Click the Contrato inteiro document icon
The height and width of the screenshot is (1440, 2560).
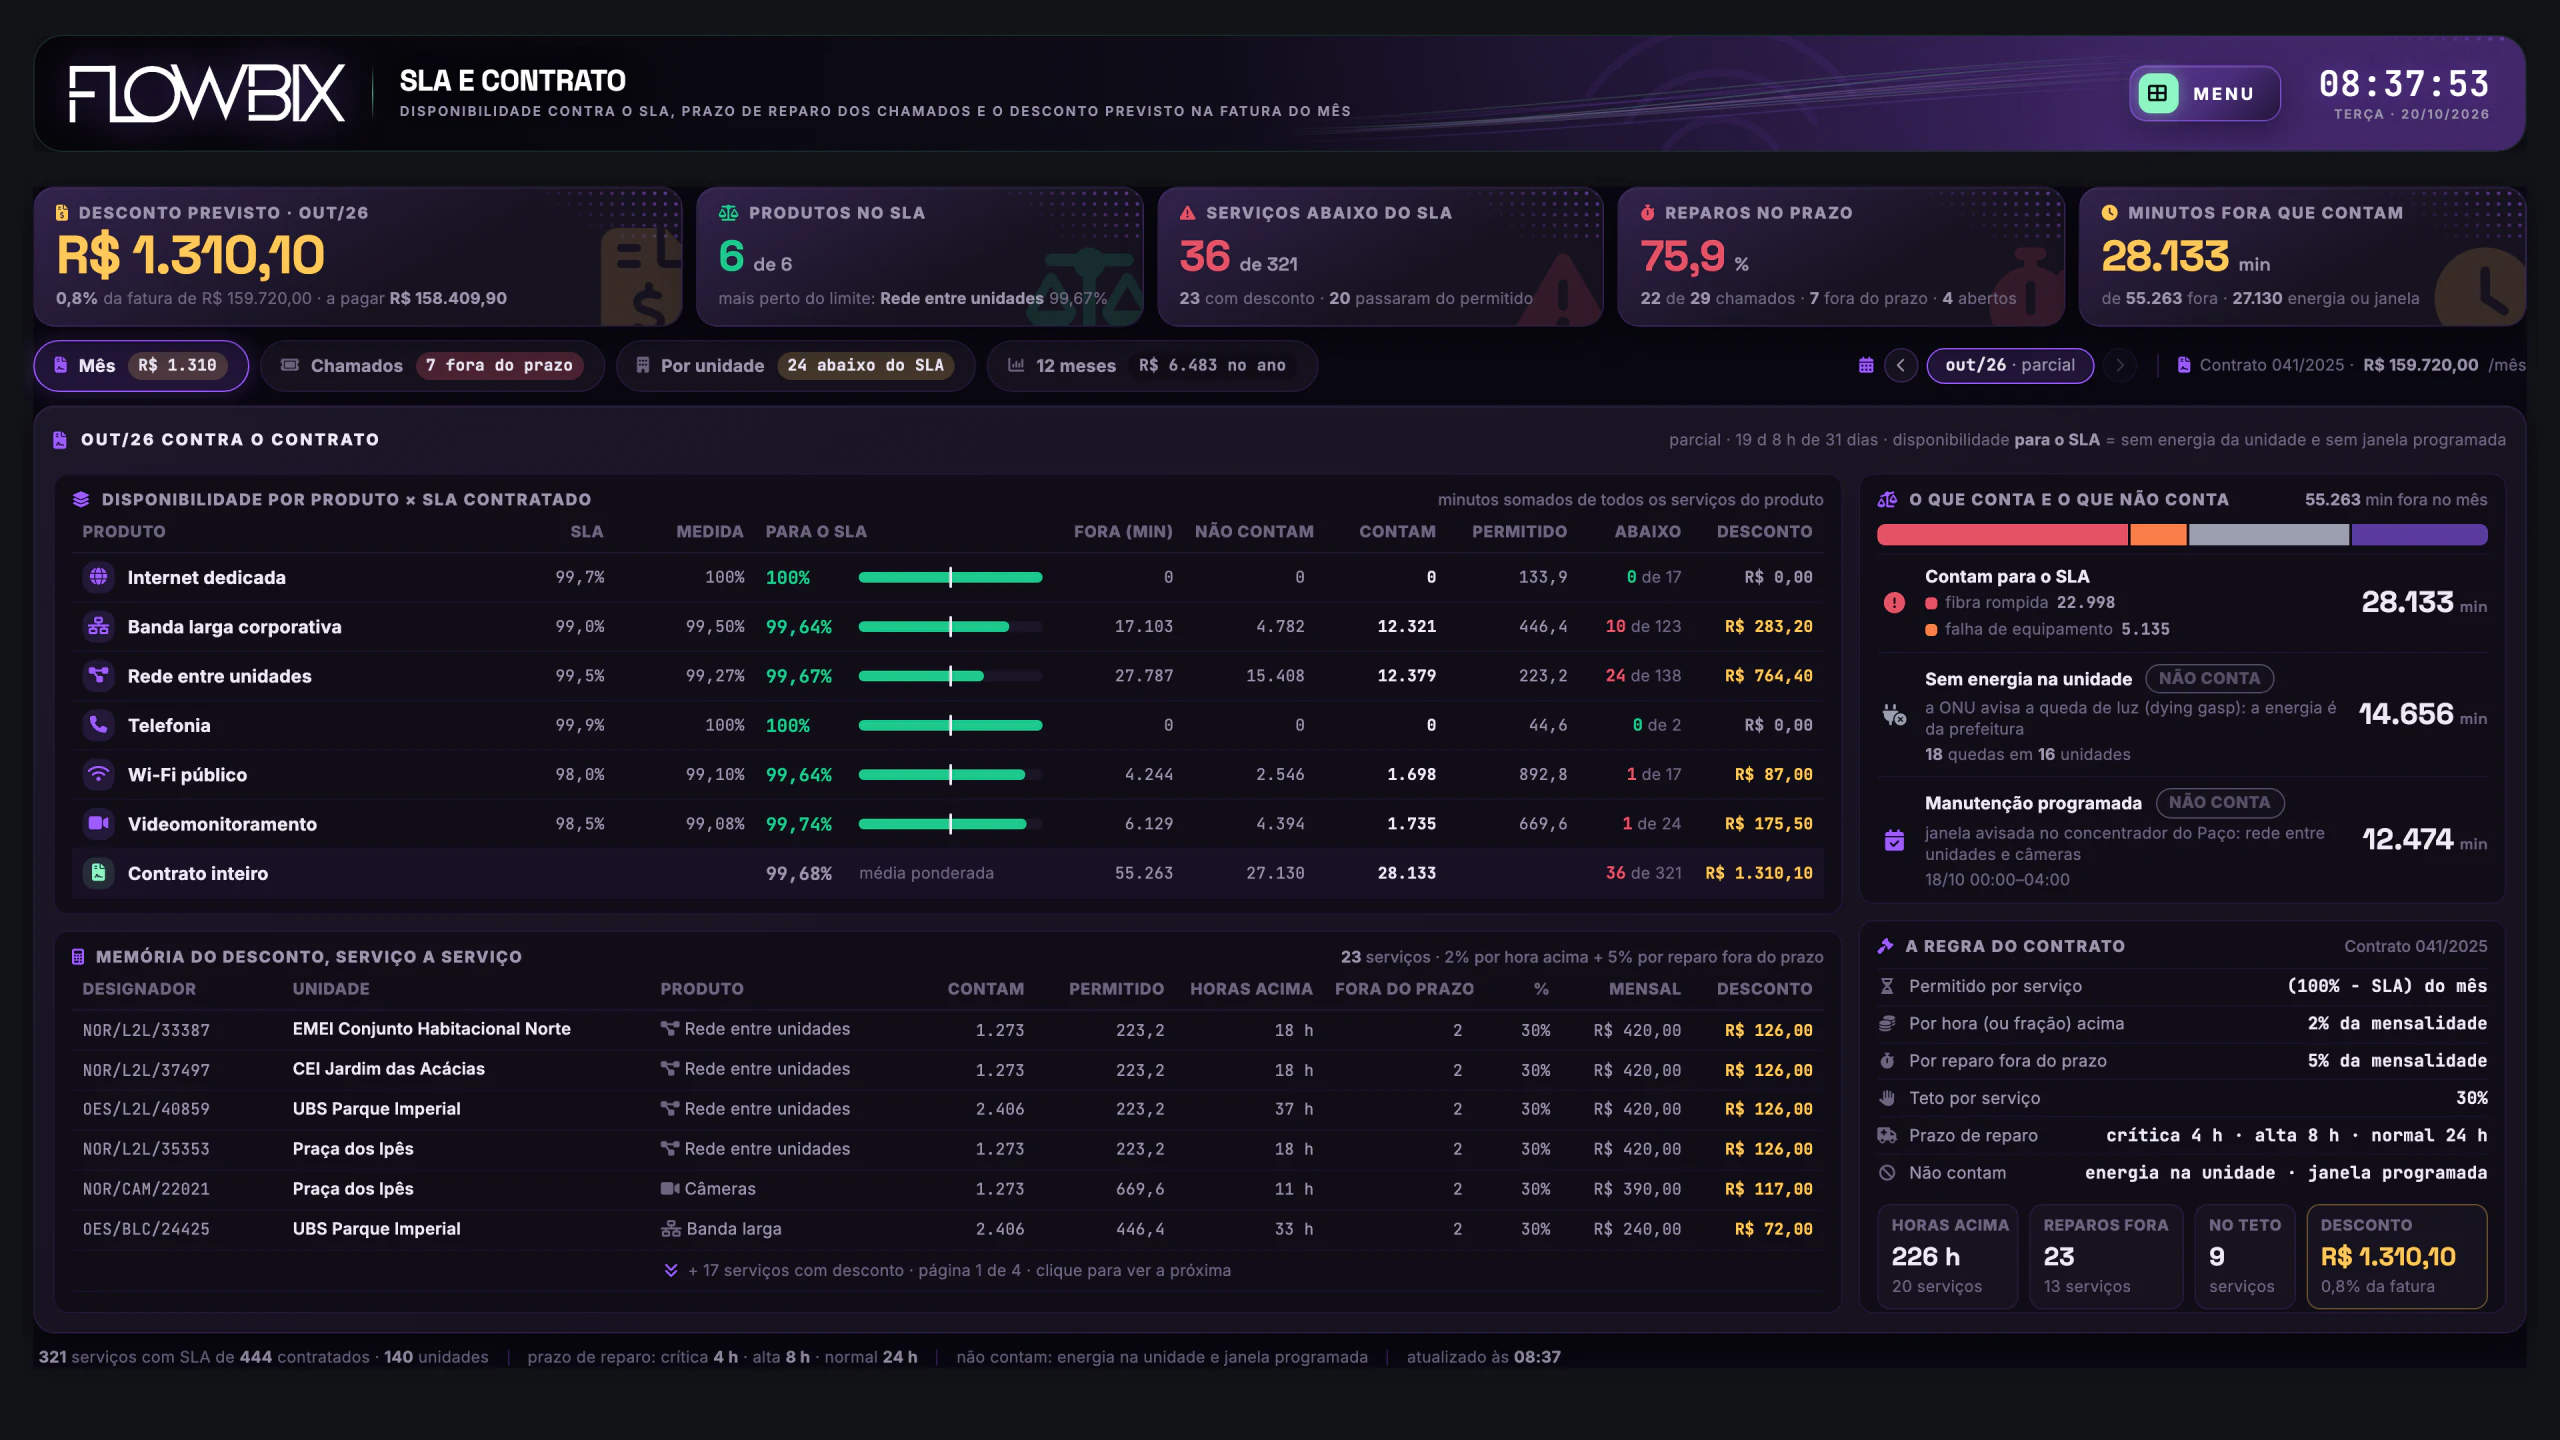(98, 873)
